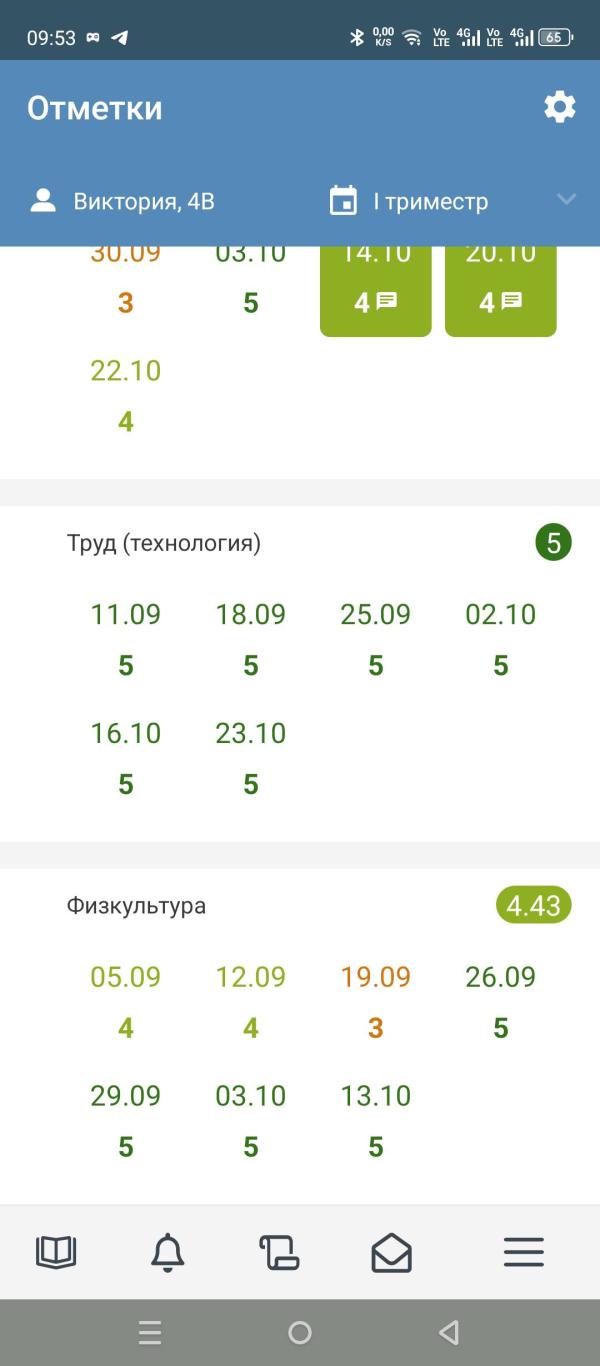600x1366 pixels.
Task: Open the scroll document icon in bottom navigation
Action: 279,1252
